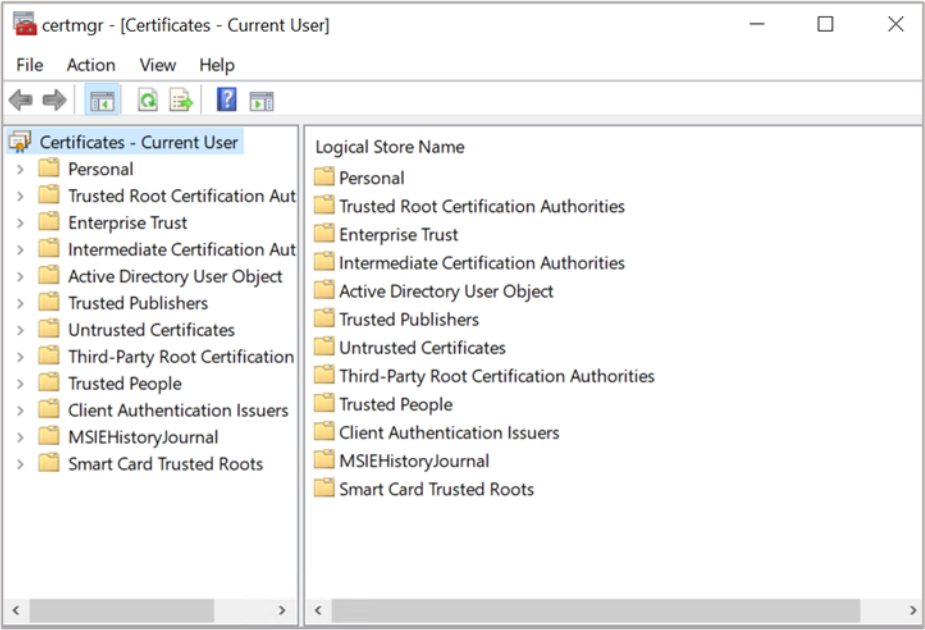The width and height of the screenshot is (925, 630).
Task: Expand the Personal store in the tree
Action: tap(20, 169)
